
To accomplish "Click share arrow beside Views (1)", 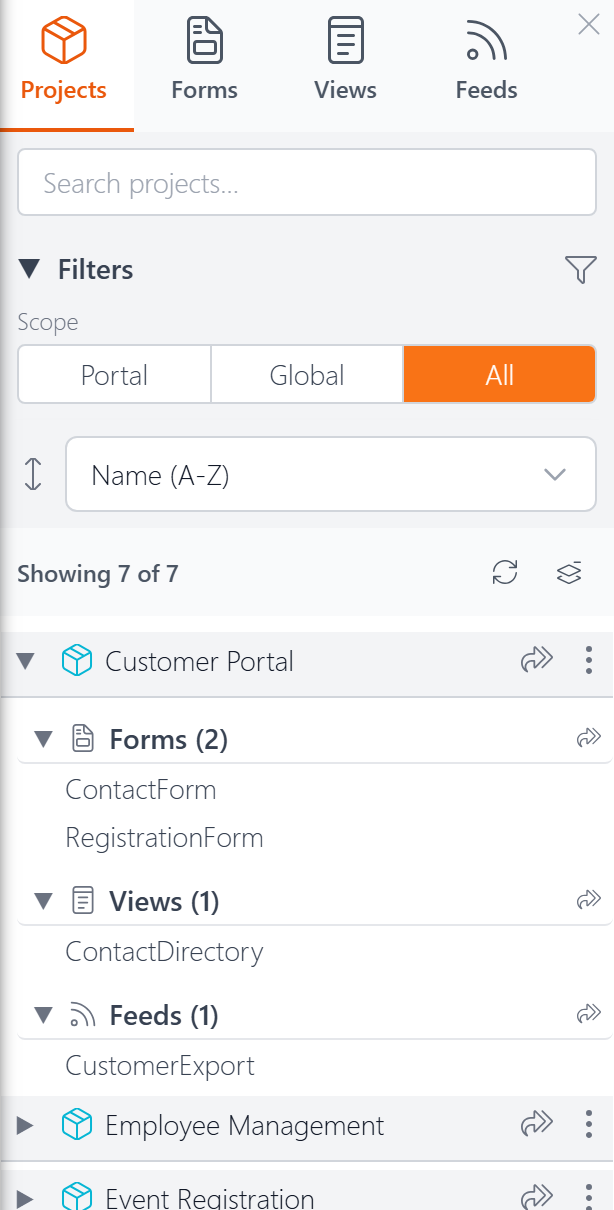I will tap(589, 901).
